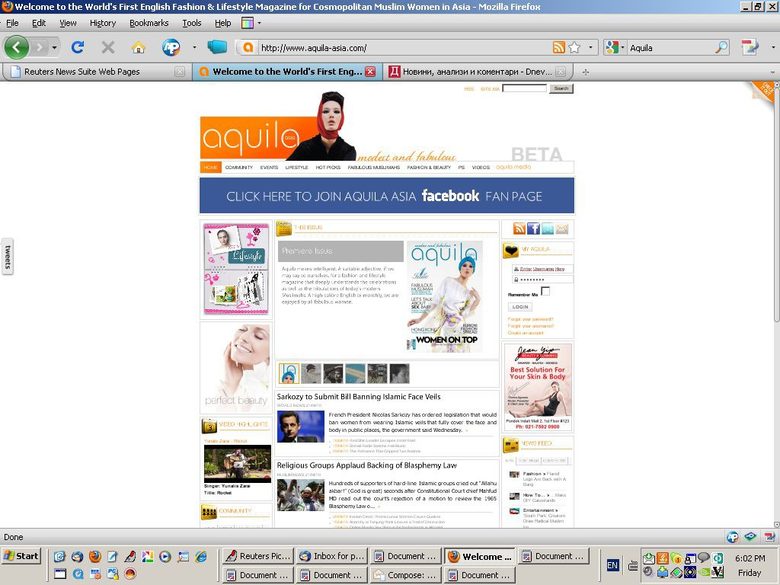
Task: Open the video highlight thumbnail of guitarist
Action: 237,464
